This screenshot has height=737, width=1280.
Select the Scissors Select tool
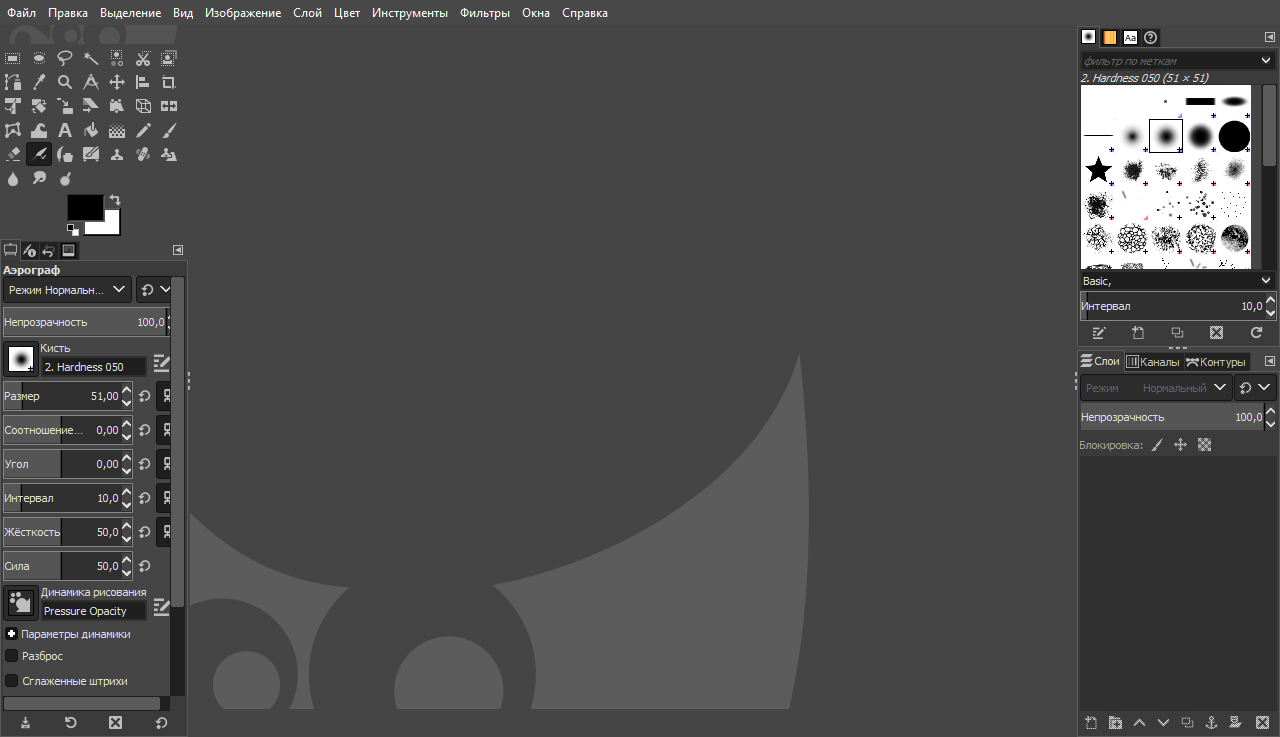[143, 58]
